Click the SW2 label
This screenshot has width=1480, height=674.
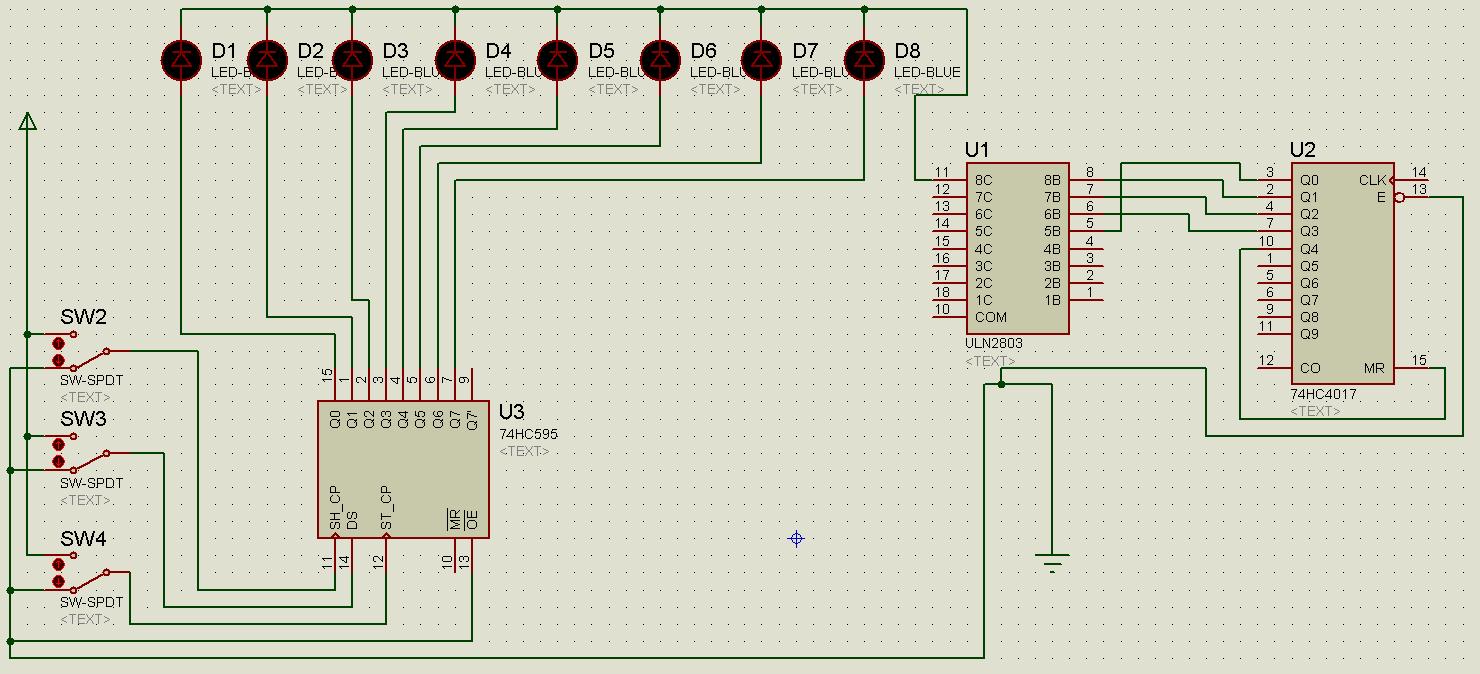tap(83, 317)
